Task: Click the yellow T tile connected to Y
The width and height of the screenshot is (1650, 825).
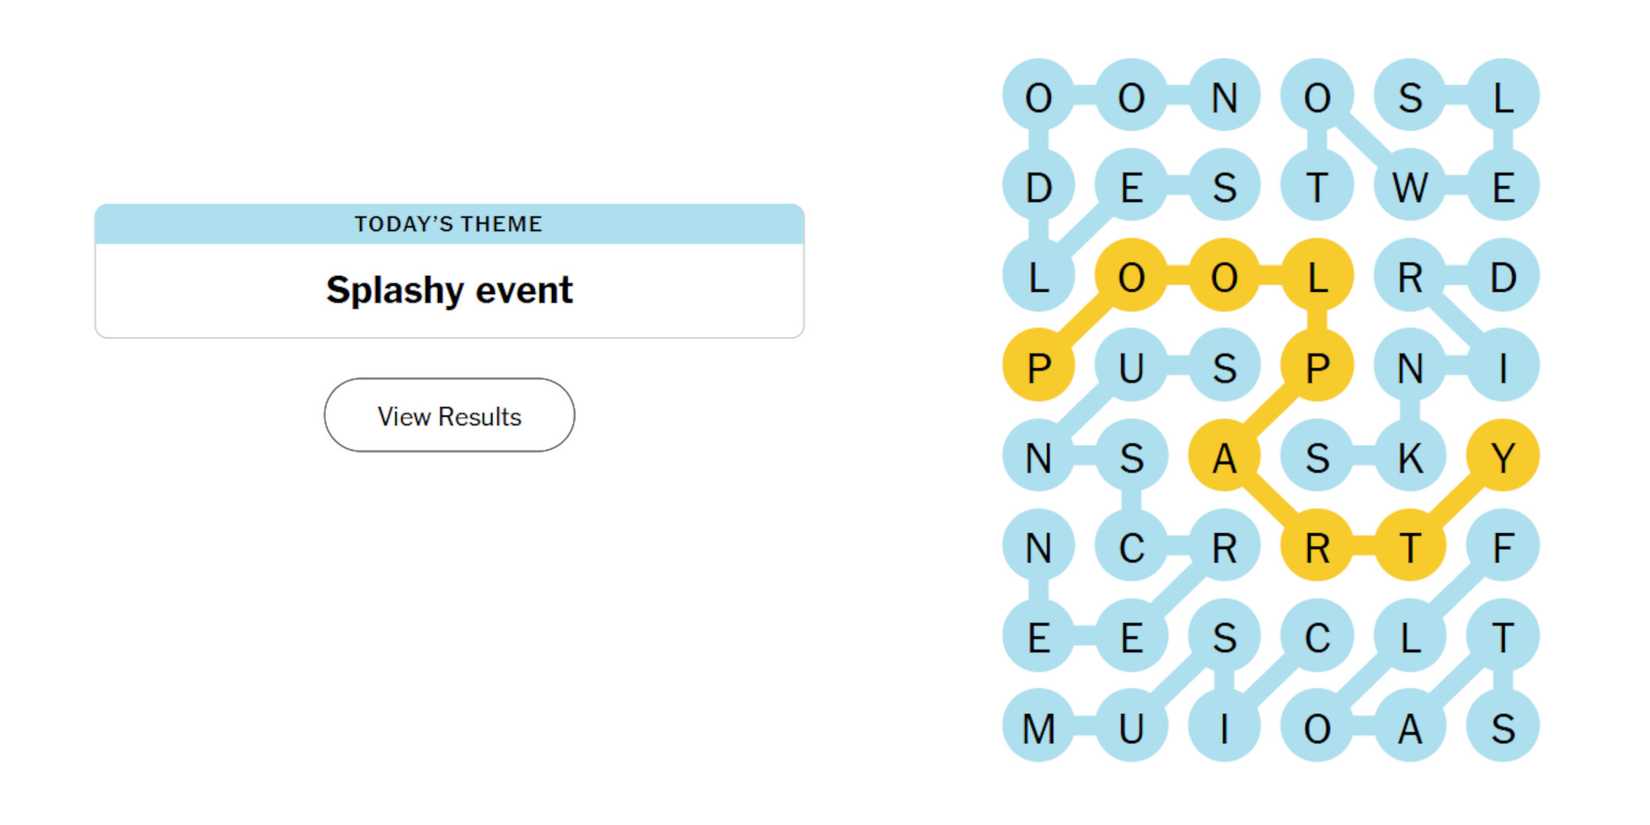Action: (1411, 547)
